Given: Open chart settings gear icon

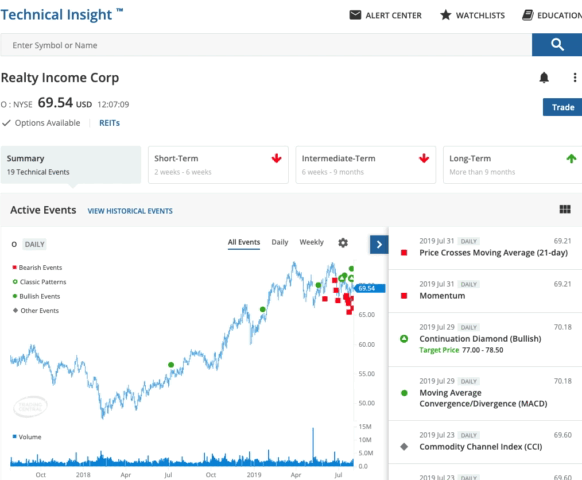Looking at the screenshot, I should coord(343,243).
